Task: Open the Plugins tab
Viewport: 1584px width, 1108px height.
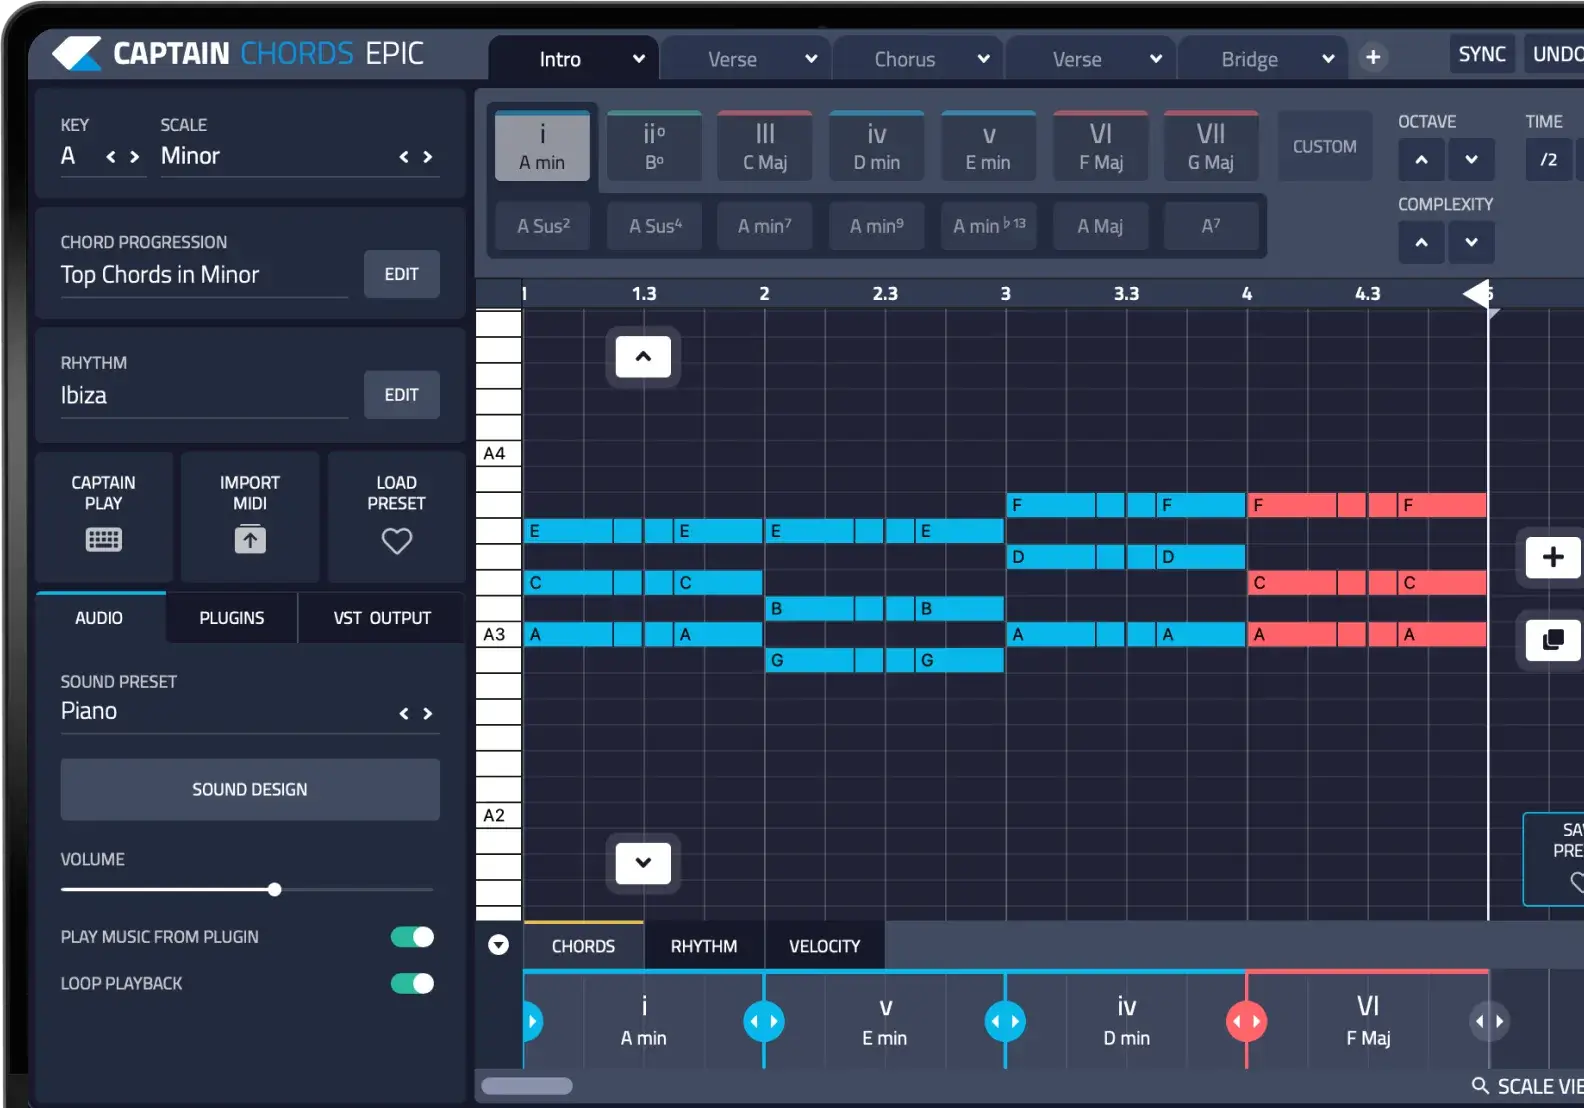Action: click(x=232, y=618)
